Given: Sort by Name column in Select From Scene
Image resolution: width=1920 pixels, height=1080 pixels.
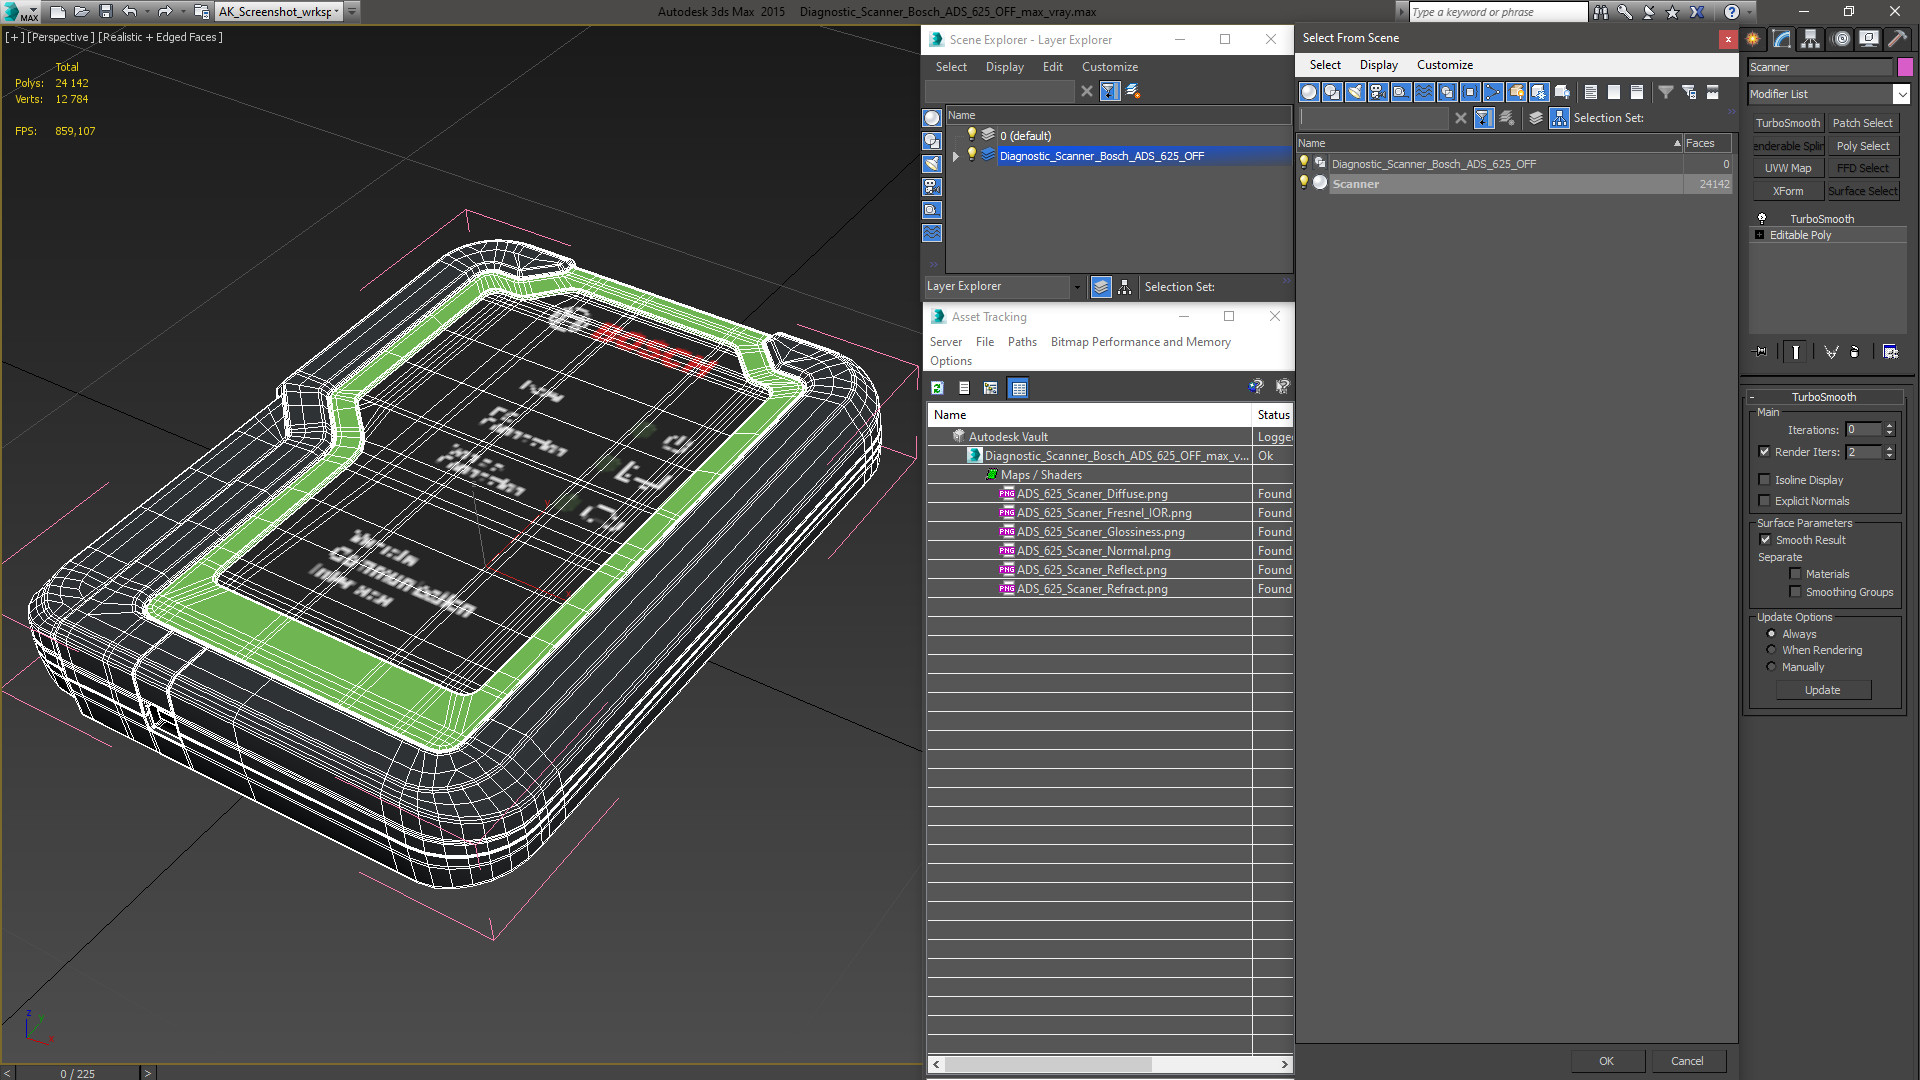Looking at the screenshot, I should click(x=1489, y=143).
